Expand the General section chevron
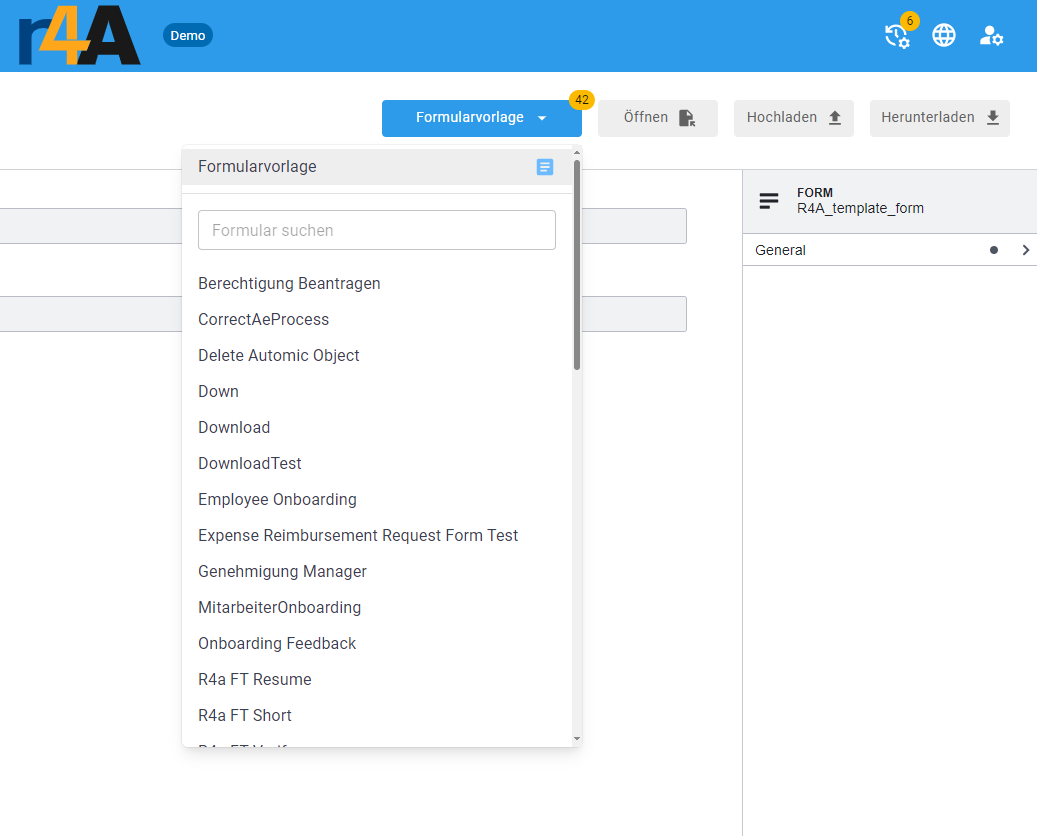The height and width of the screenshot is (836, 1037). (1025, 250)
